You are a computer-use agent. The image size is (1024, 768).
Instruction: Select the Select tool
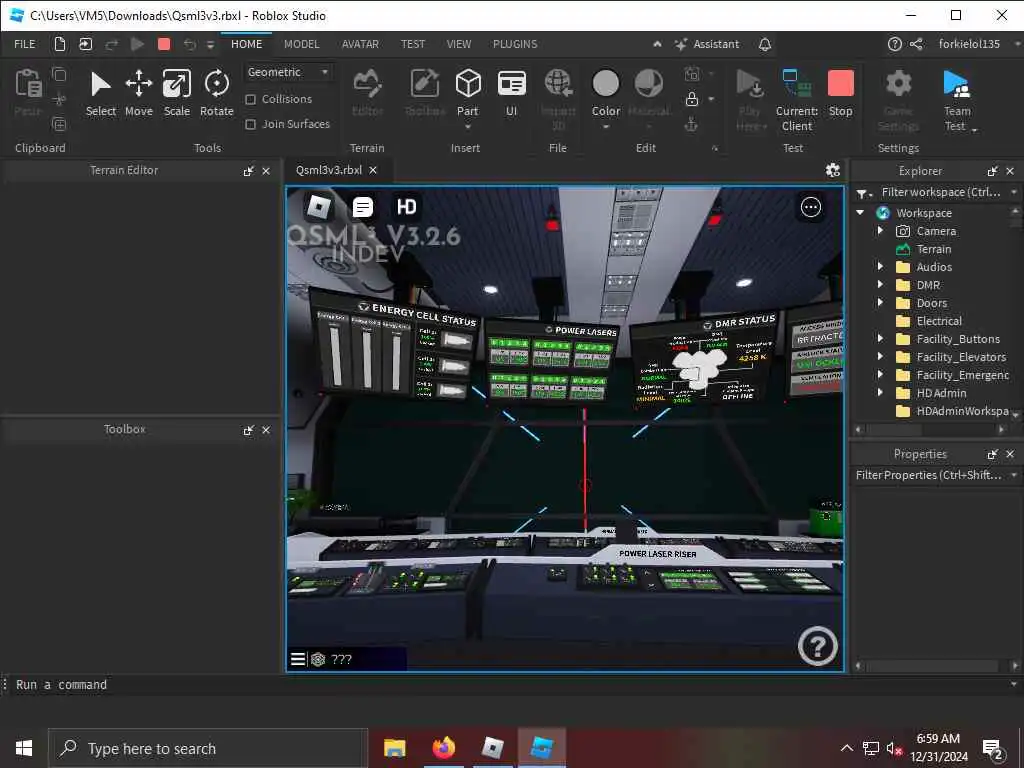(101, 93)
